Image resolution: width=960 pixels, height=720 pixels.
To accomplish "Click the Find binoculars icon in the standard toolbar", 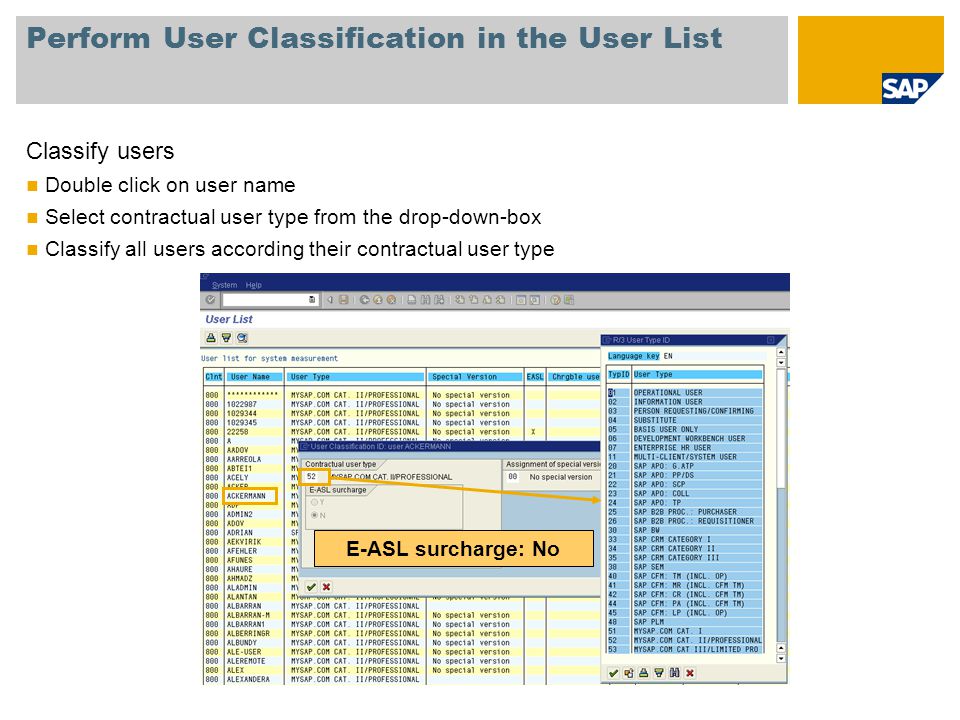I will 426,300.
